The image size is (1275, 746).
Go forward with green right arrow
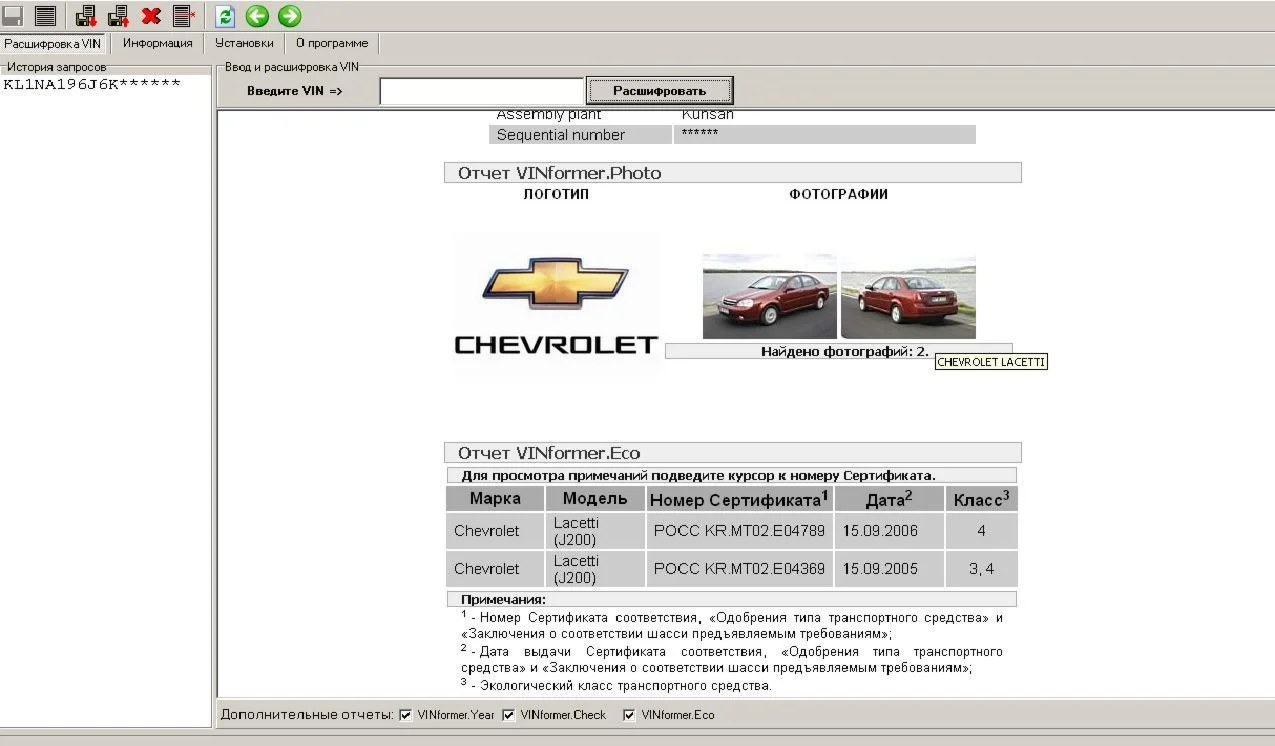point(289,16)
